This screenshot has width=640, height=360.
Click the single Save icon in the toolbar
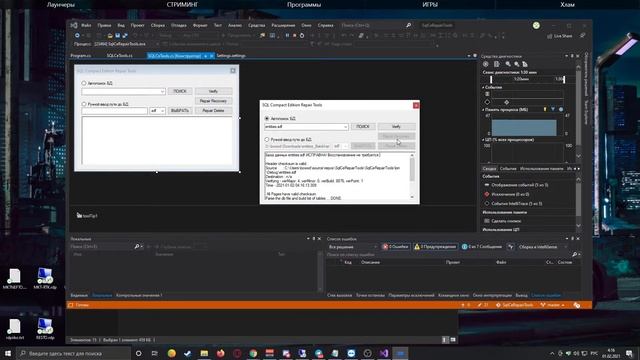[x=118, y=36]
